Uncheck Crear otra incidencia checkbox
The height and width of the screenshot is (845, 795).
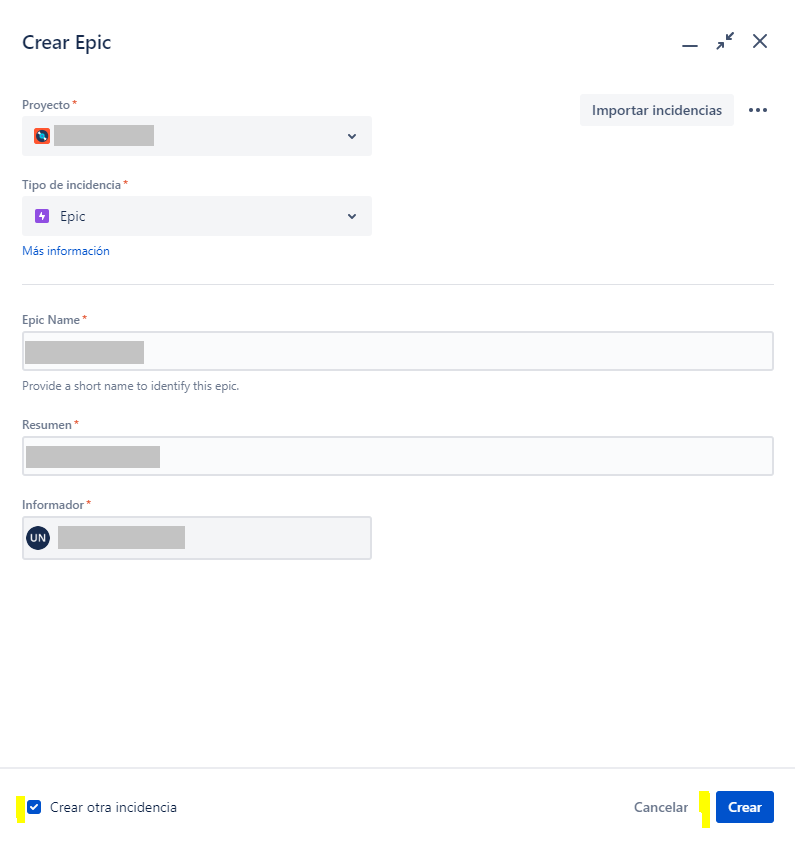tap(34, 807)
